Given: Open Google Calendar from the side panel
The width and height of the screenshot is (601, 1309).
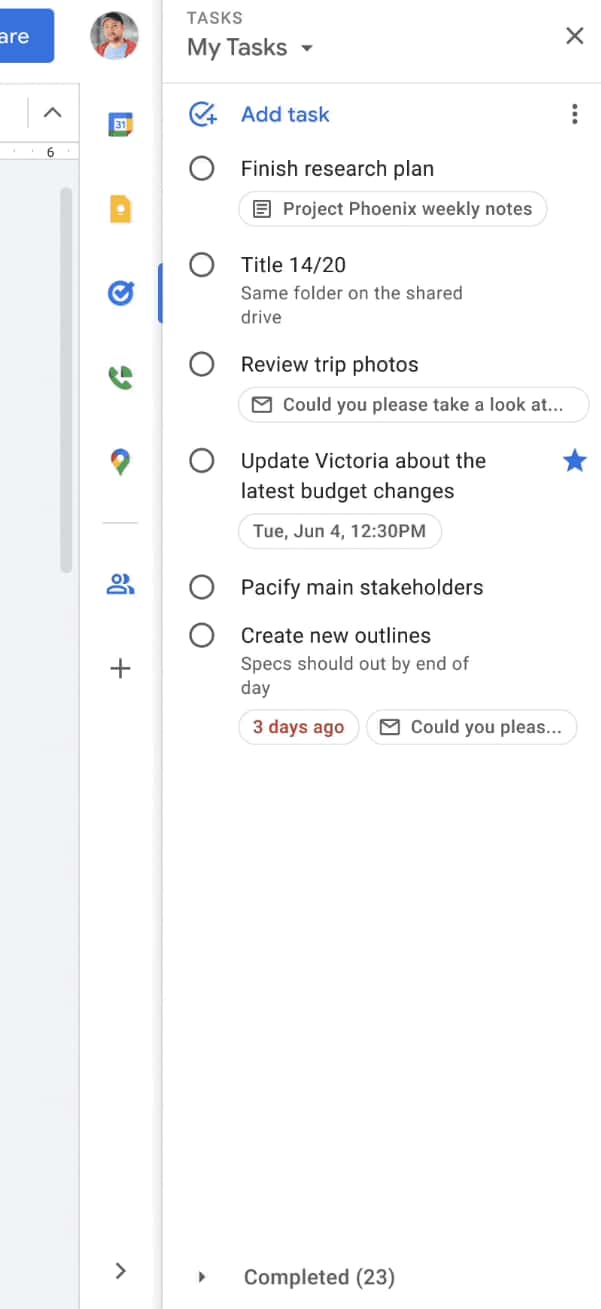Looking at the screenshot, I should (120, 124).
